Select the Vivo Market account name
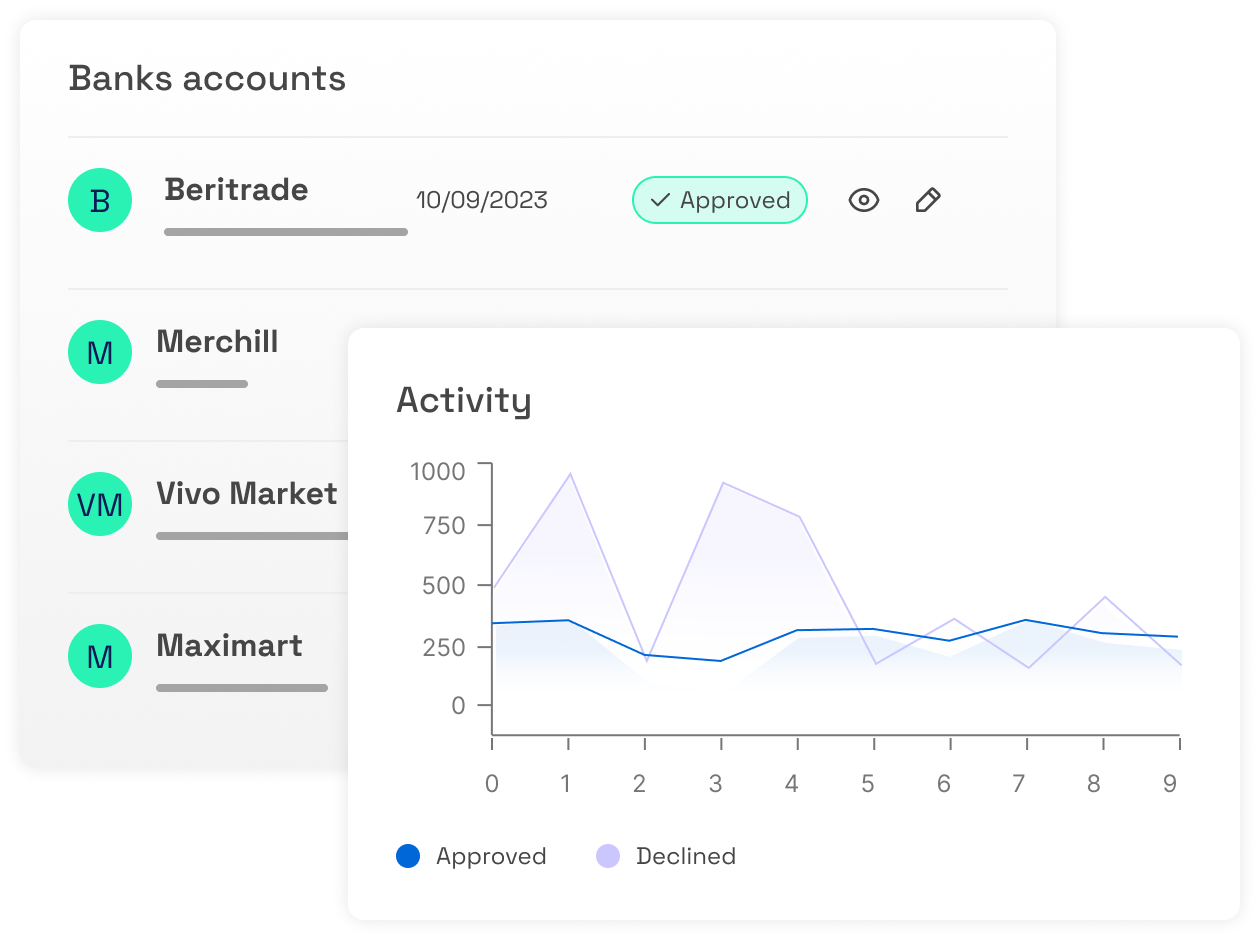 pyautogui.click(x=247, y=493)
